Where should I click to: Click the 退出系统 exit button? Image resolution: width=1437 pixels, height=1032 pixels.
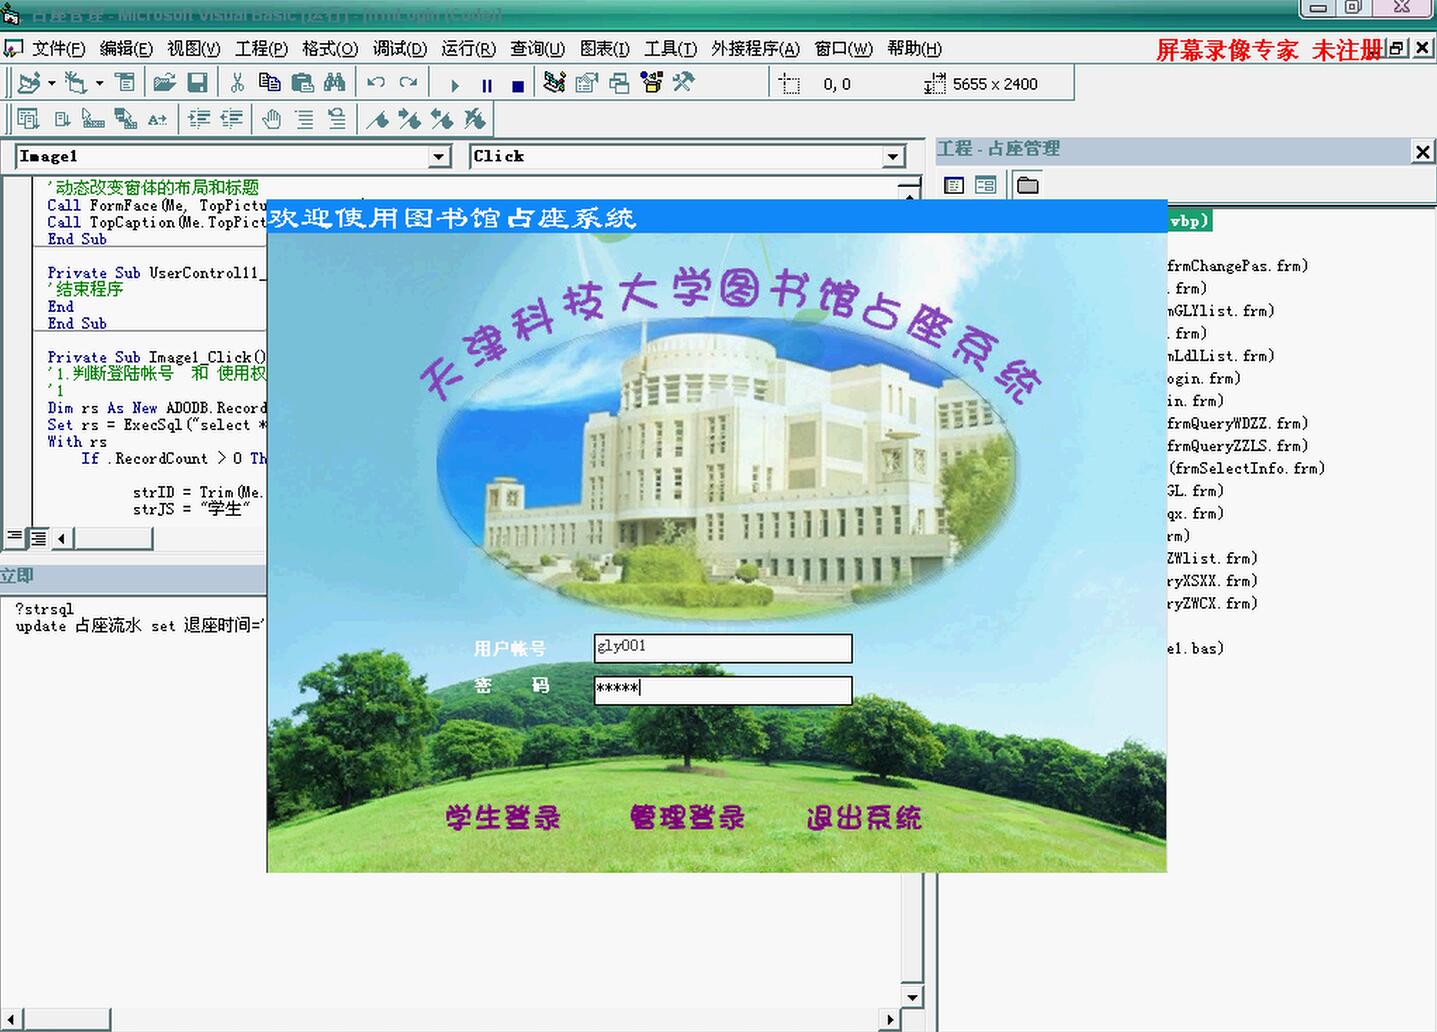point(864,817)
